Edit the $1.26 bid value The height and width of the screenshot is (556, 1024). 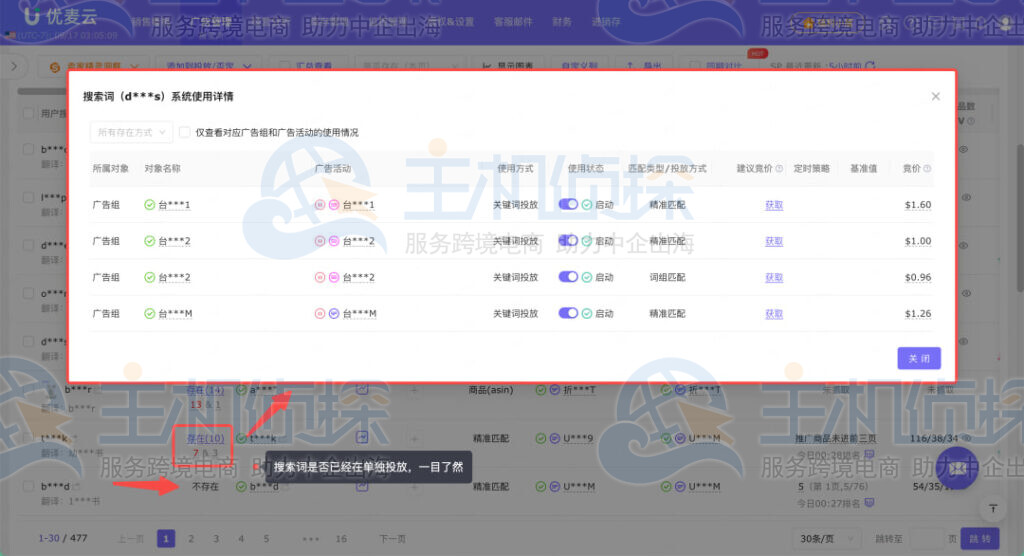tap(918, 314)
